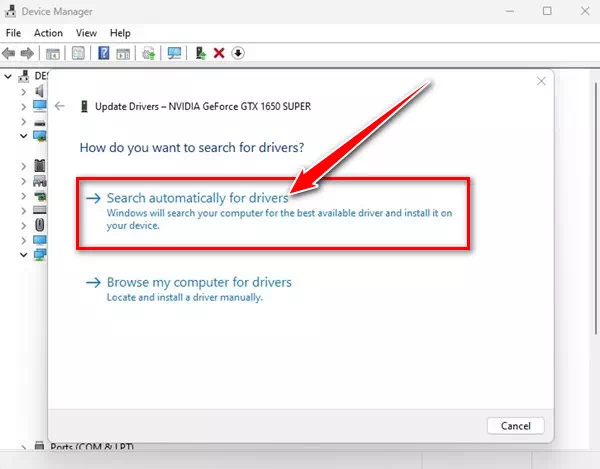The image size is (600, 469).
Task: Select the game controller device category icon
Action: pyautogui.click(x=39, y=181)
